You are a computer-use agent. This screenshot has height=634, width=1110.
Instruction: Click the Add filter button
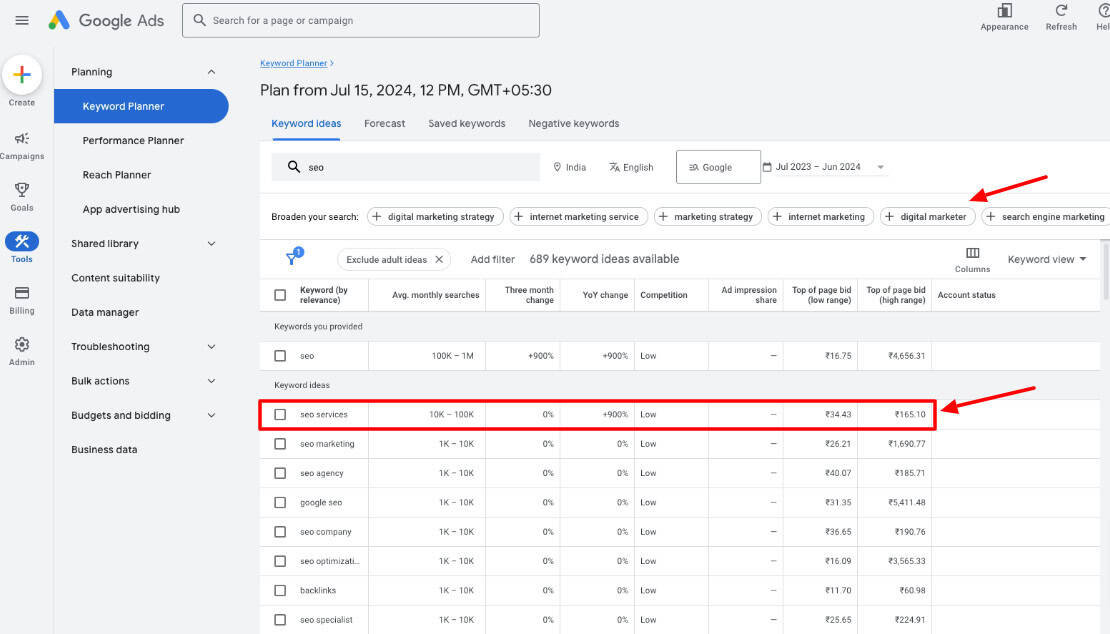click(x=492, y=259)
